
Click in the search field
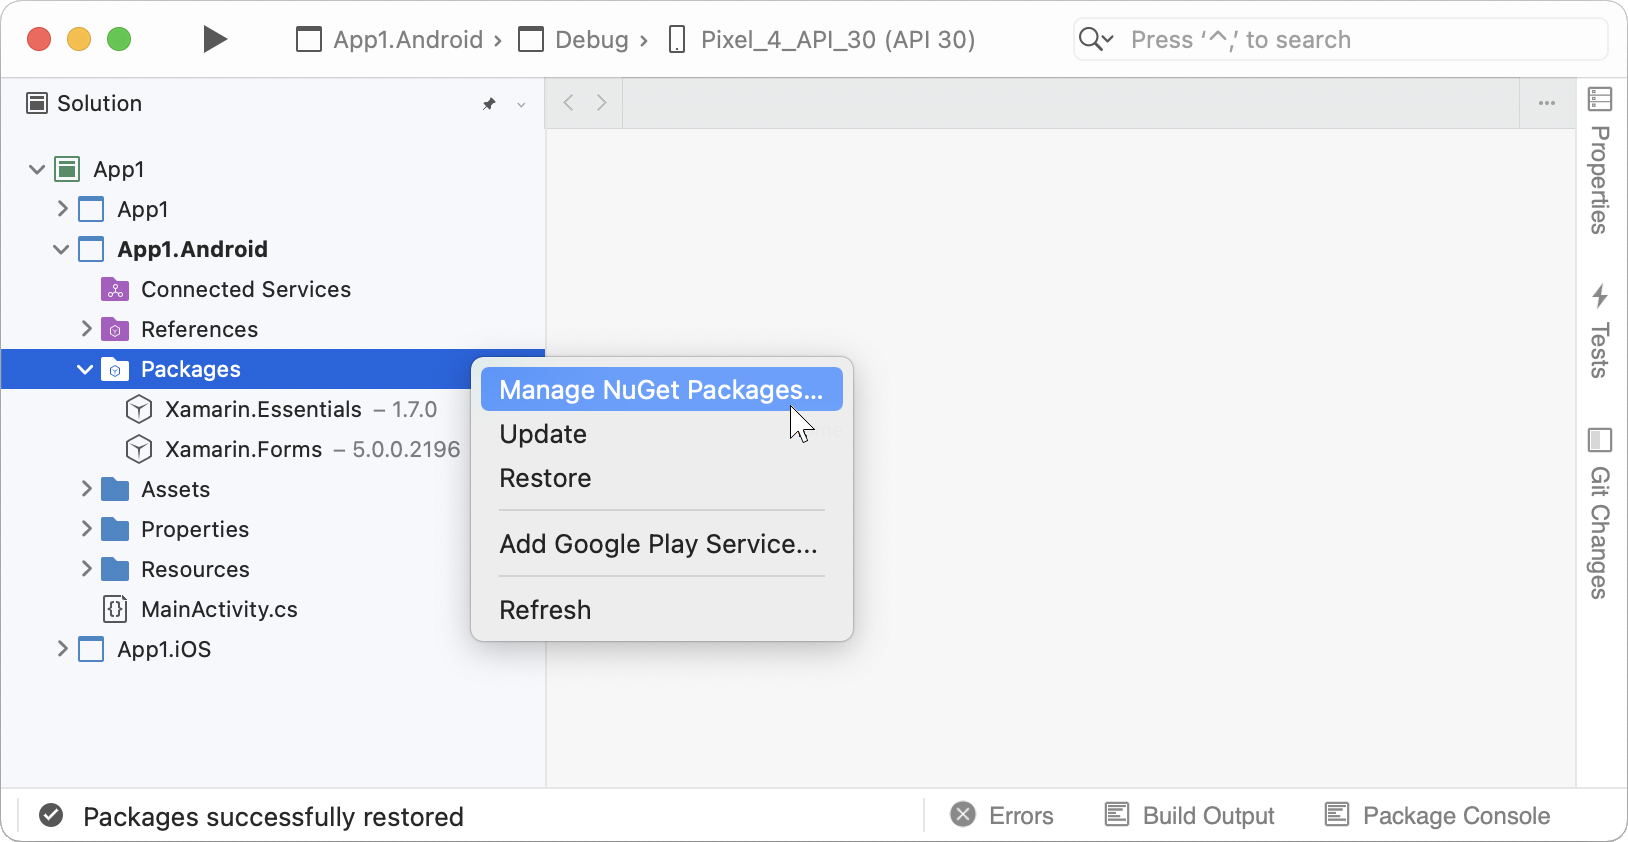(1350, 40)
